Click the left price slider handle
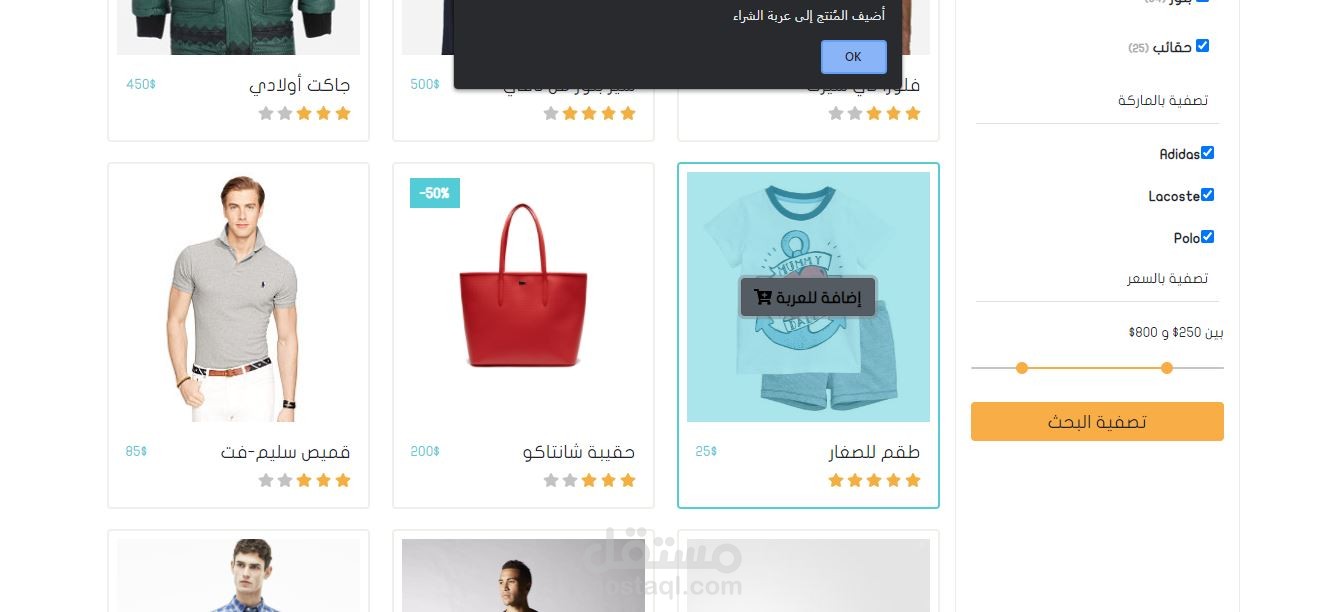1326x612 pixels. (1022, 368)
